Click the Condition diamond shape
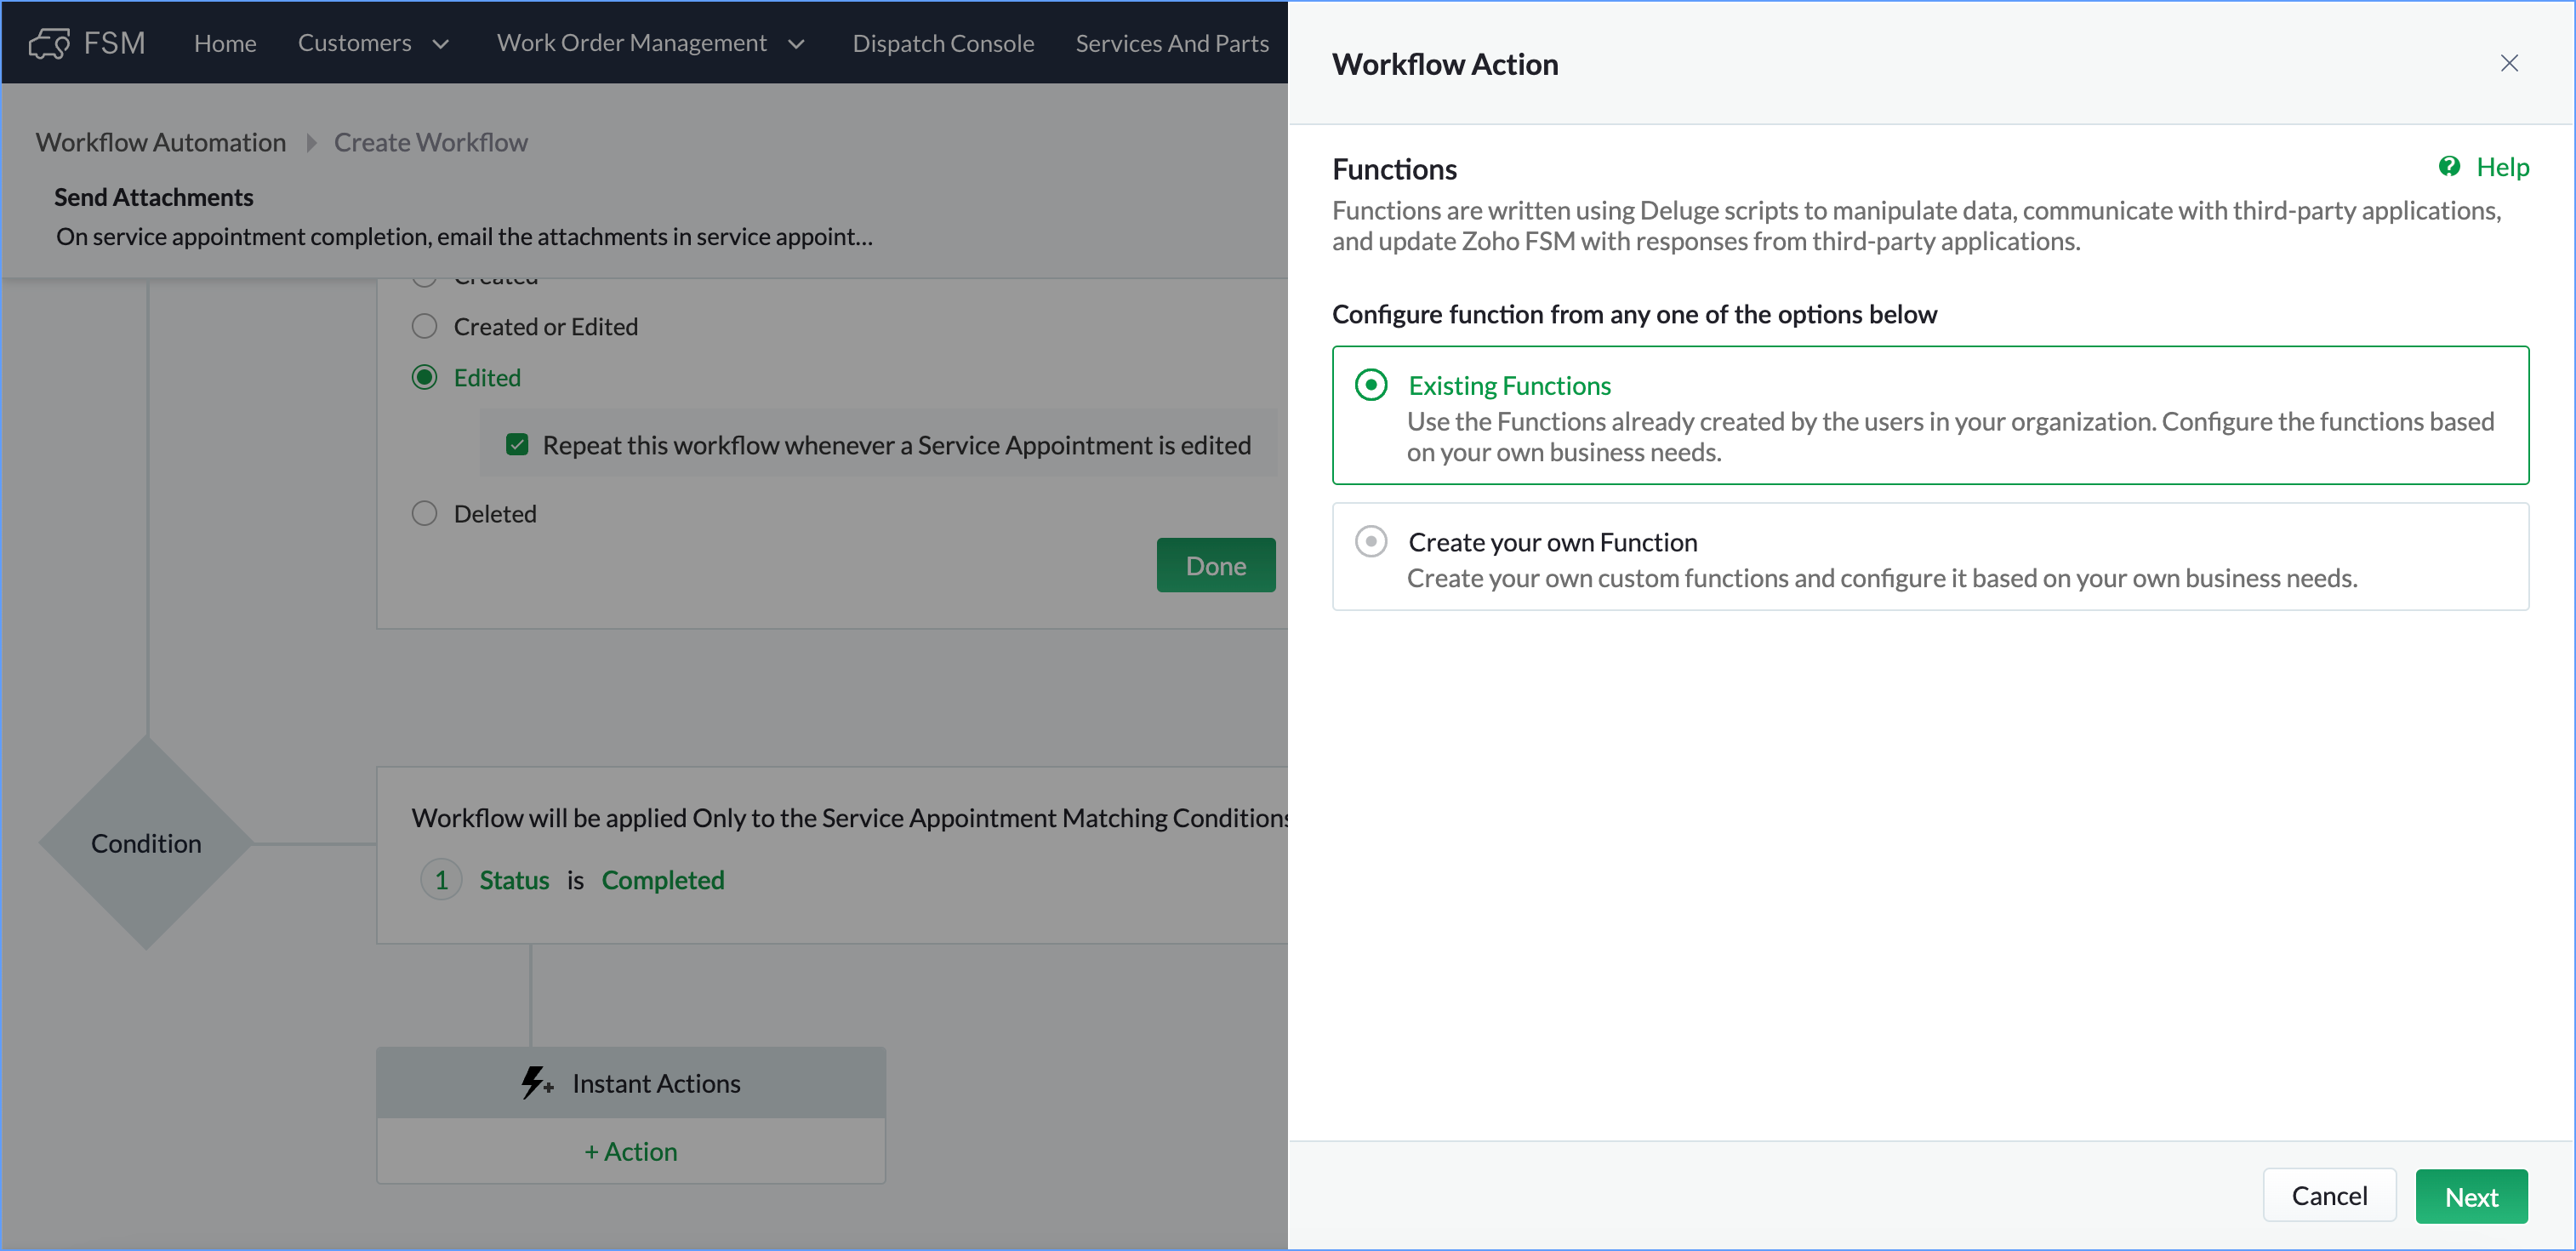Image resolution: width=2576 pixels, height=1251 pixels. [146, 843]
